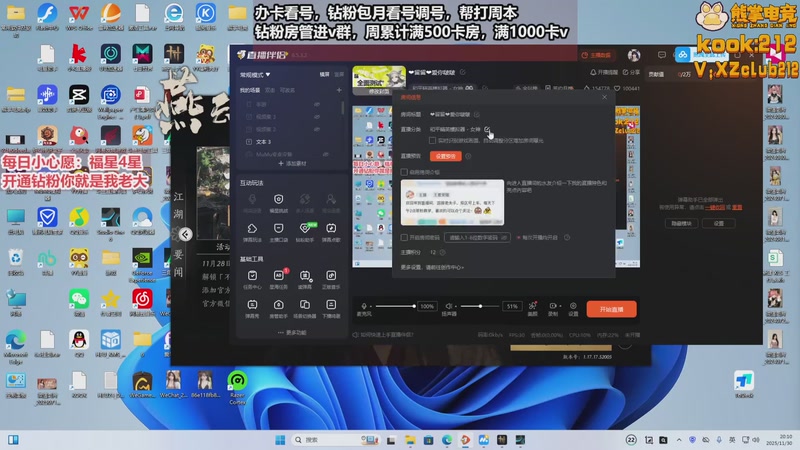
Task: Switch to landscape (横屏) layout tab
Action: click(x=324, y=74)
